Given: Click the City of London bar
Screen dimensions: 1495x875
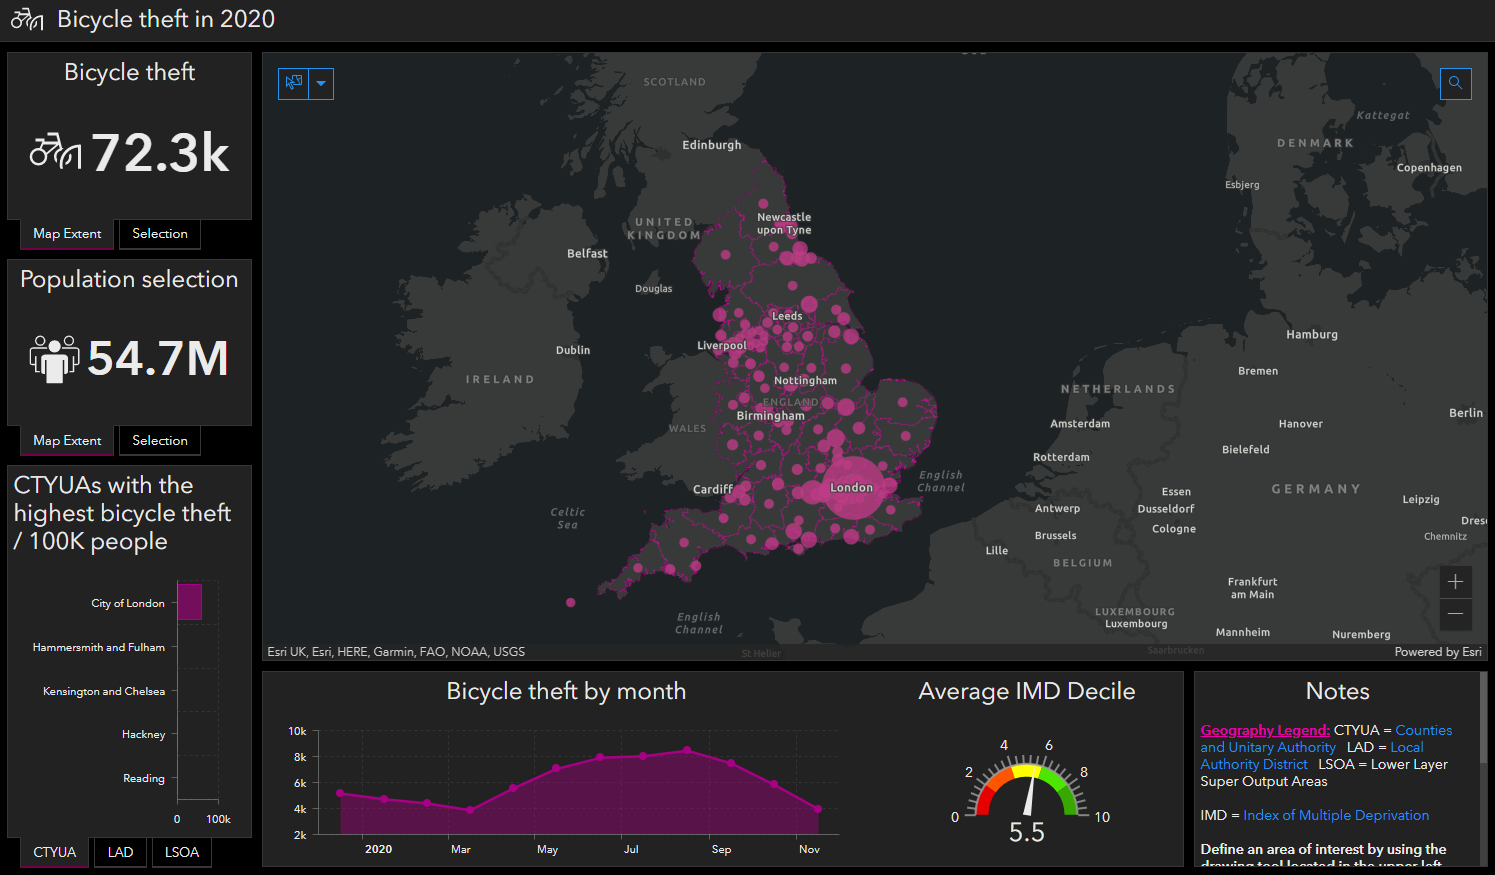Looking at the screenshot, I should (x=189, y=602).
